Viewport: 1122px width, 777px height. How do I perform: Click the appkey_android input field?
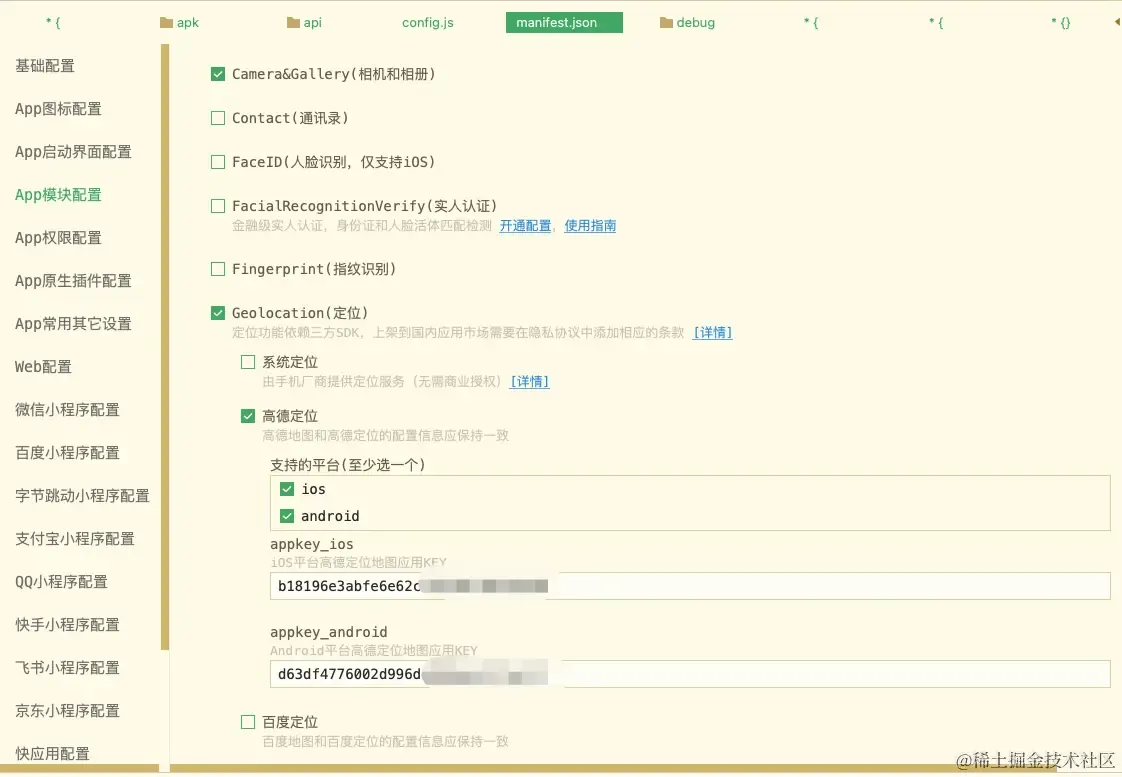pyautogui.click(x=690, y=674)
